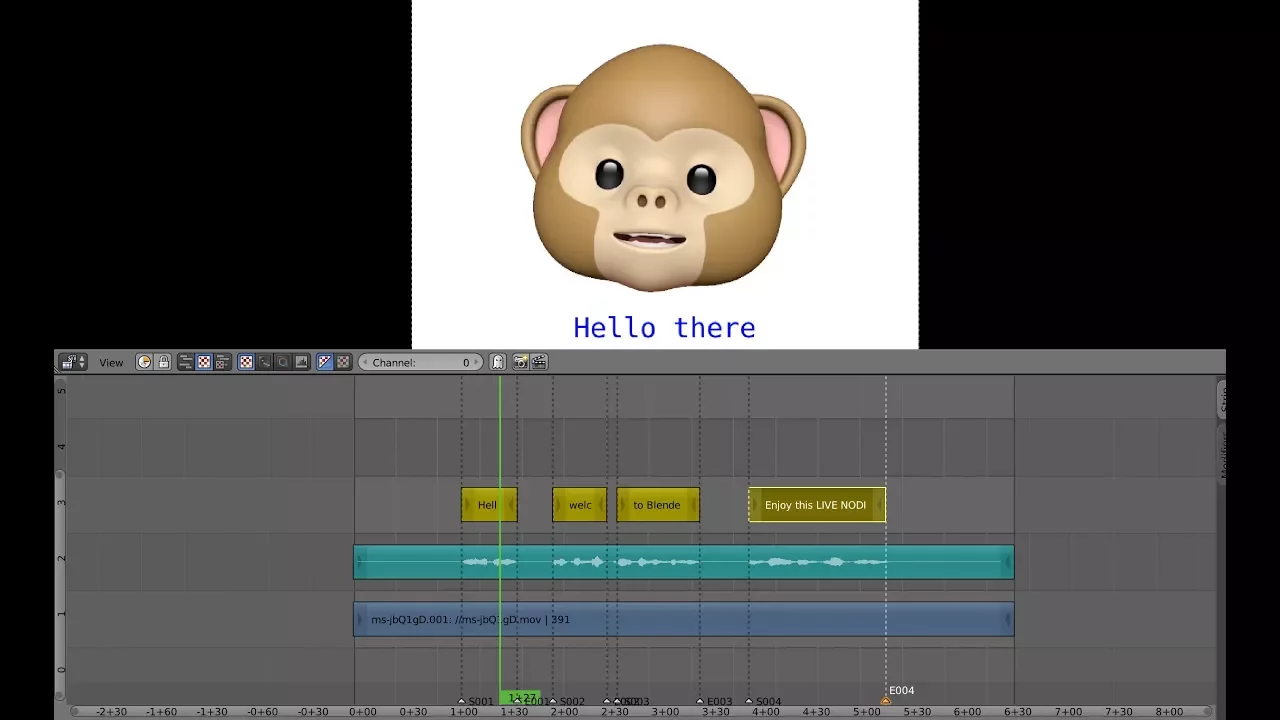Toggle the ghost frame overlay icon
The height and width of the screenshot is (720, 1280).
(497, 362)
